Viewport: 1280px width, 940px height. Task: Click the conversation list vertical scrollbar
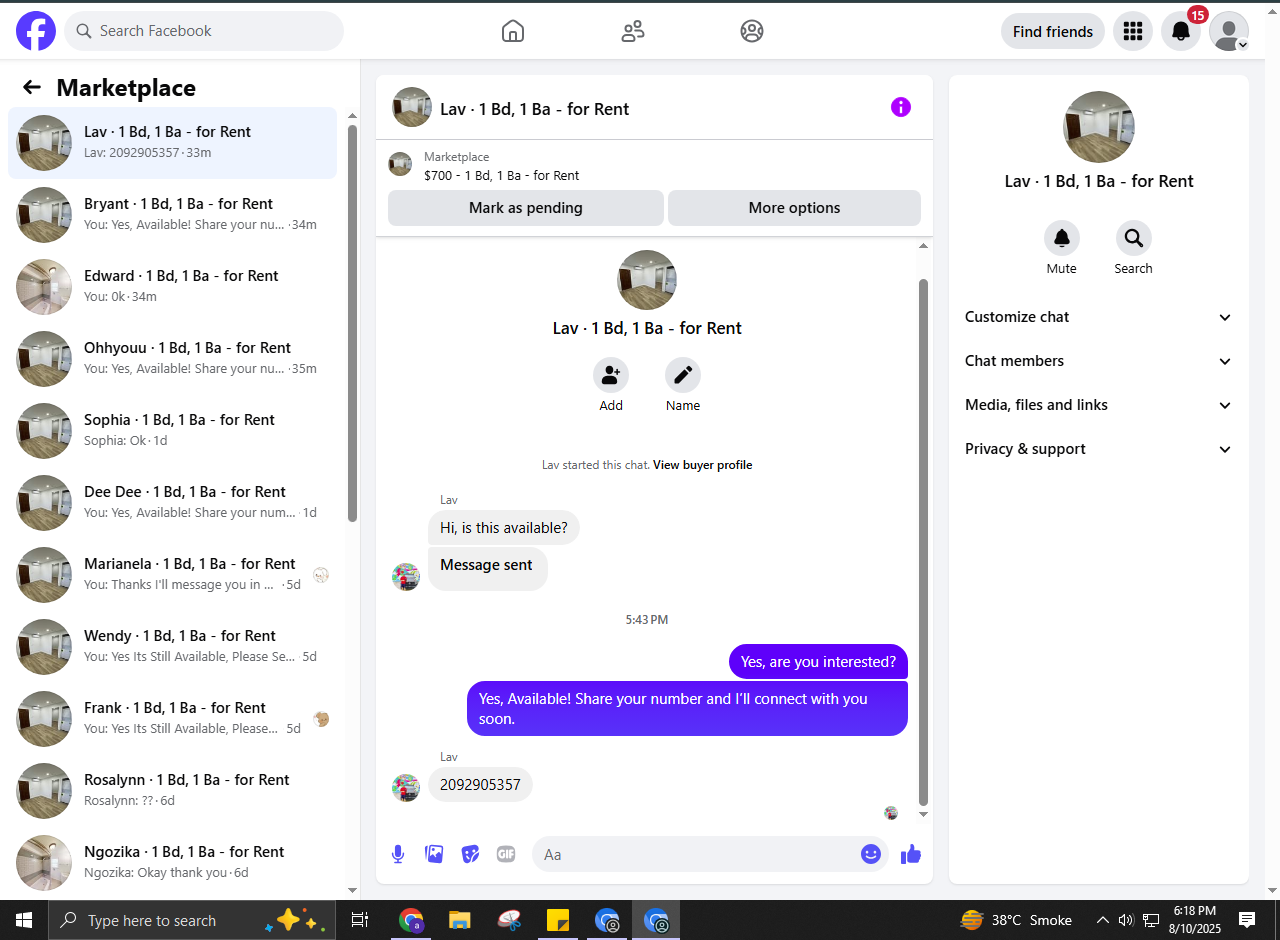coord(352,323)
